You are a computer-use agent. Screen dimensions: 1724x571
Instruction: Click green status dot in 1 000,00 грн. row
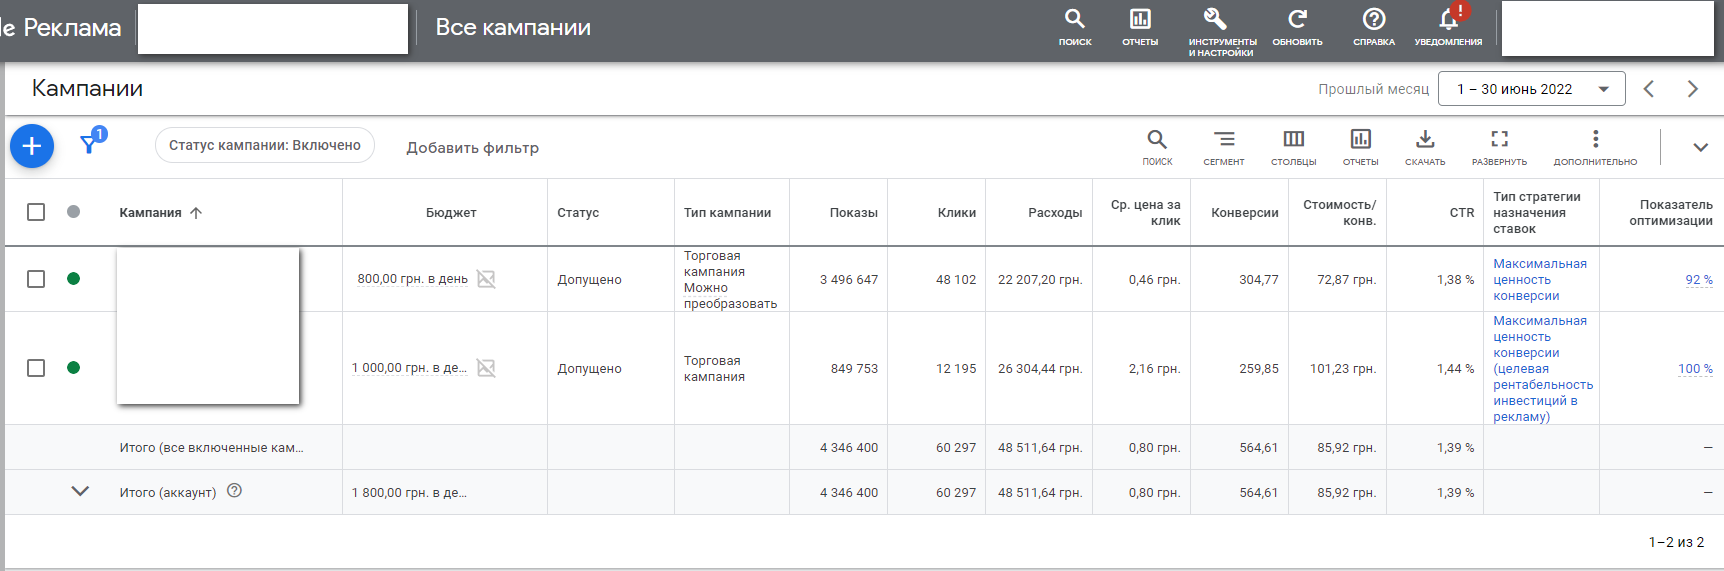click(73, 368)
